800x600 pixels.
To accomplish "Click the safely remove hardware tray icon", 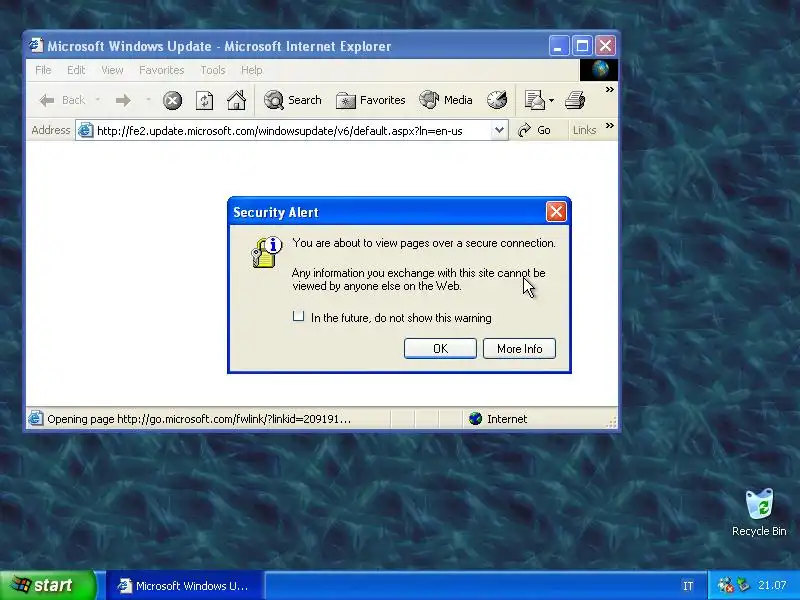I will [743, 585].
